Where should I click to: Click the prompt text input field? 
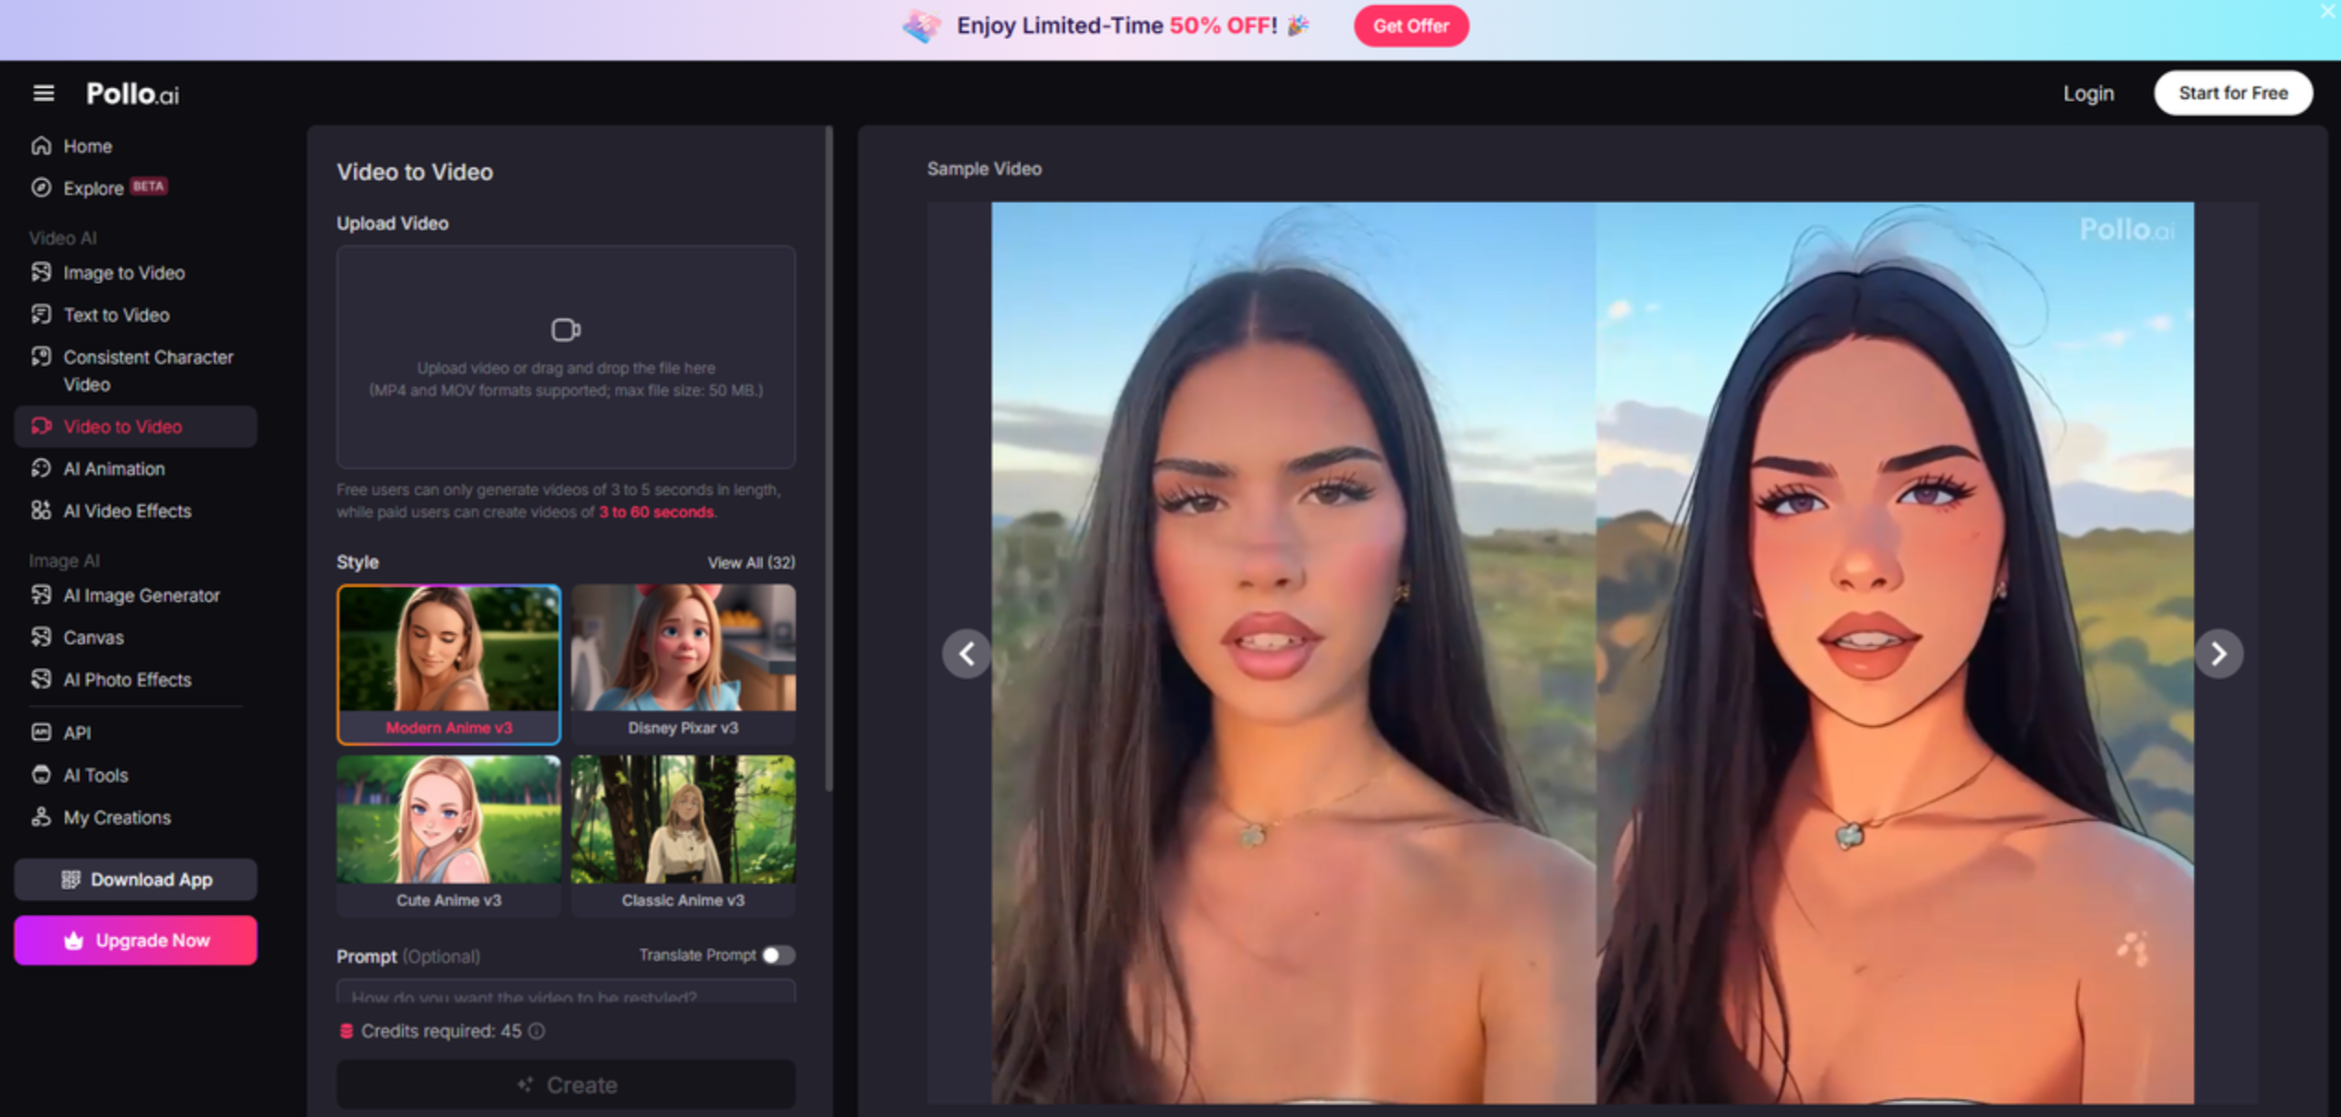tap(566, 994)
